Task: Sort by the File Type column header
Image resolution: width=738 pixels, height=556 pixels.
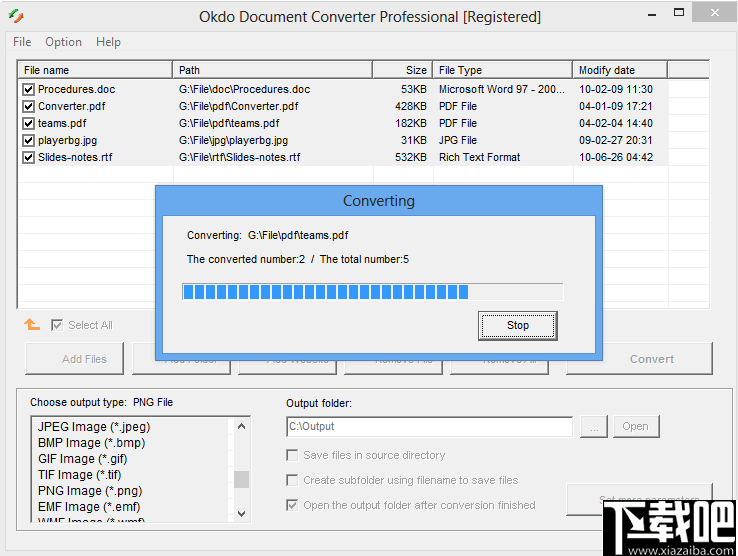Action: click(502, 70)
